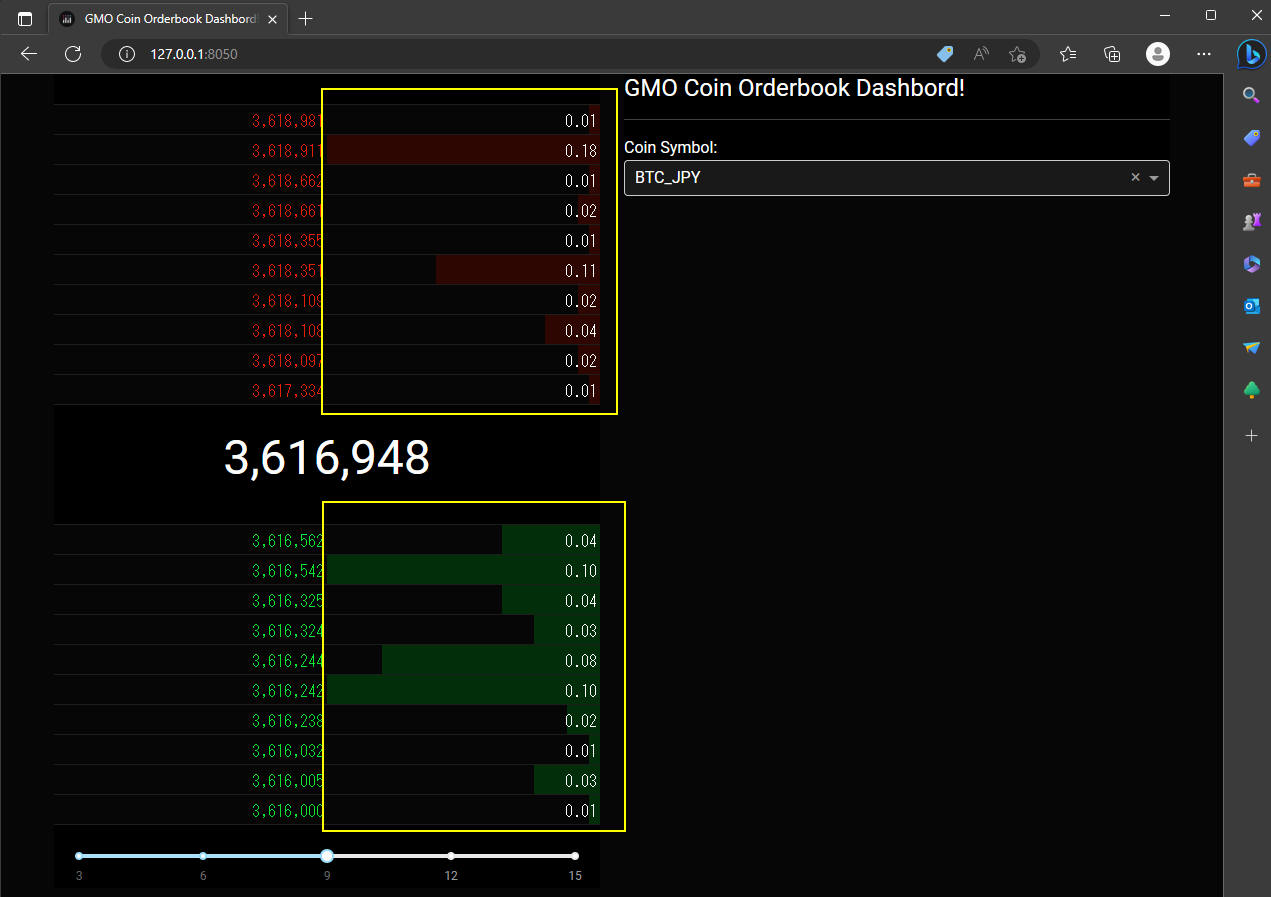Click bid price 3,616,325
This screenshot has height=897, width=1271.
(288, 601)
